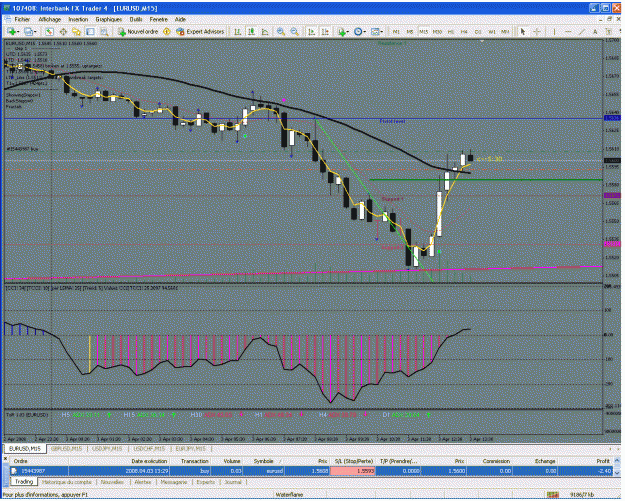
Task: Open the Journal terminal tab
Action: tap(233, 482)
